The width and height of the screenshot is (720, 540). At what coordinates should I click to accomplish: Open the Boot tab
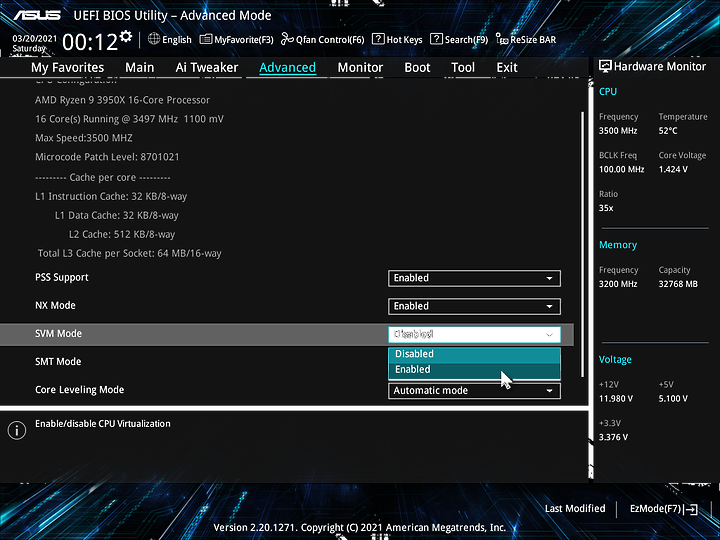tap(417, 68)
